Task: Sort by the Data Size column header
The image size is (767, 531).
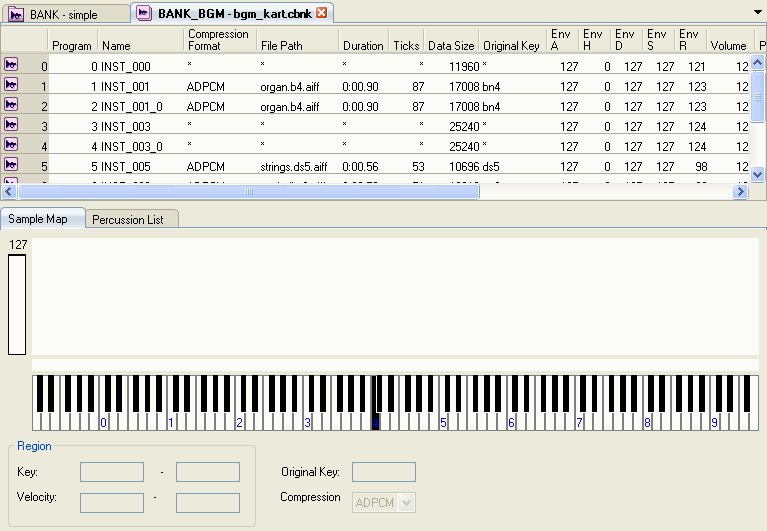Action: tap(451, 46)
